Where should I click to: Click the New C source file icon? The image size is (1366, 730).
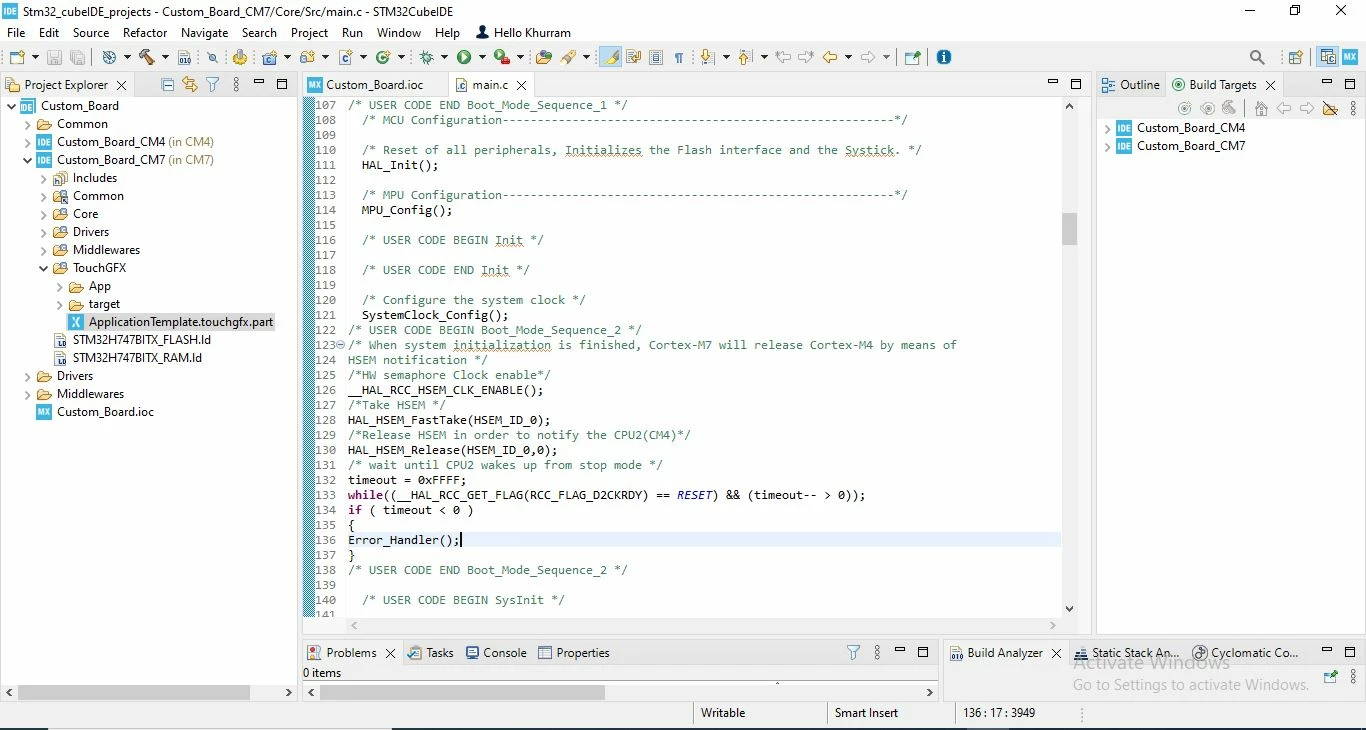(345, 57)
